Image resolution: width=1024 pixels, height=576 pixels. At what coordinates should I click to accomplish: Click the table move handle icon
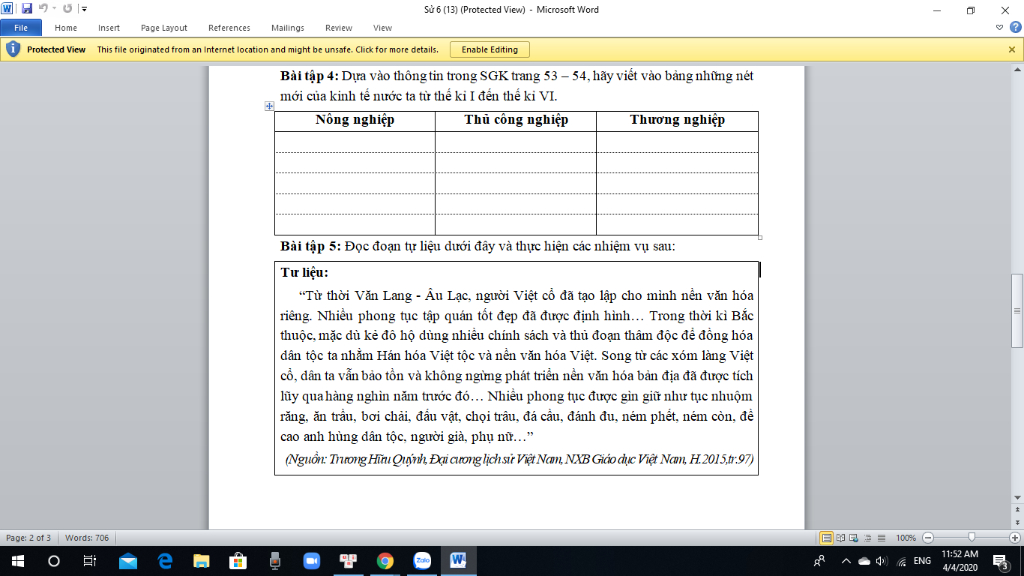point(269,106)
